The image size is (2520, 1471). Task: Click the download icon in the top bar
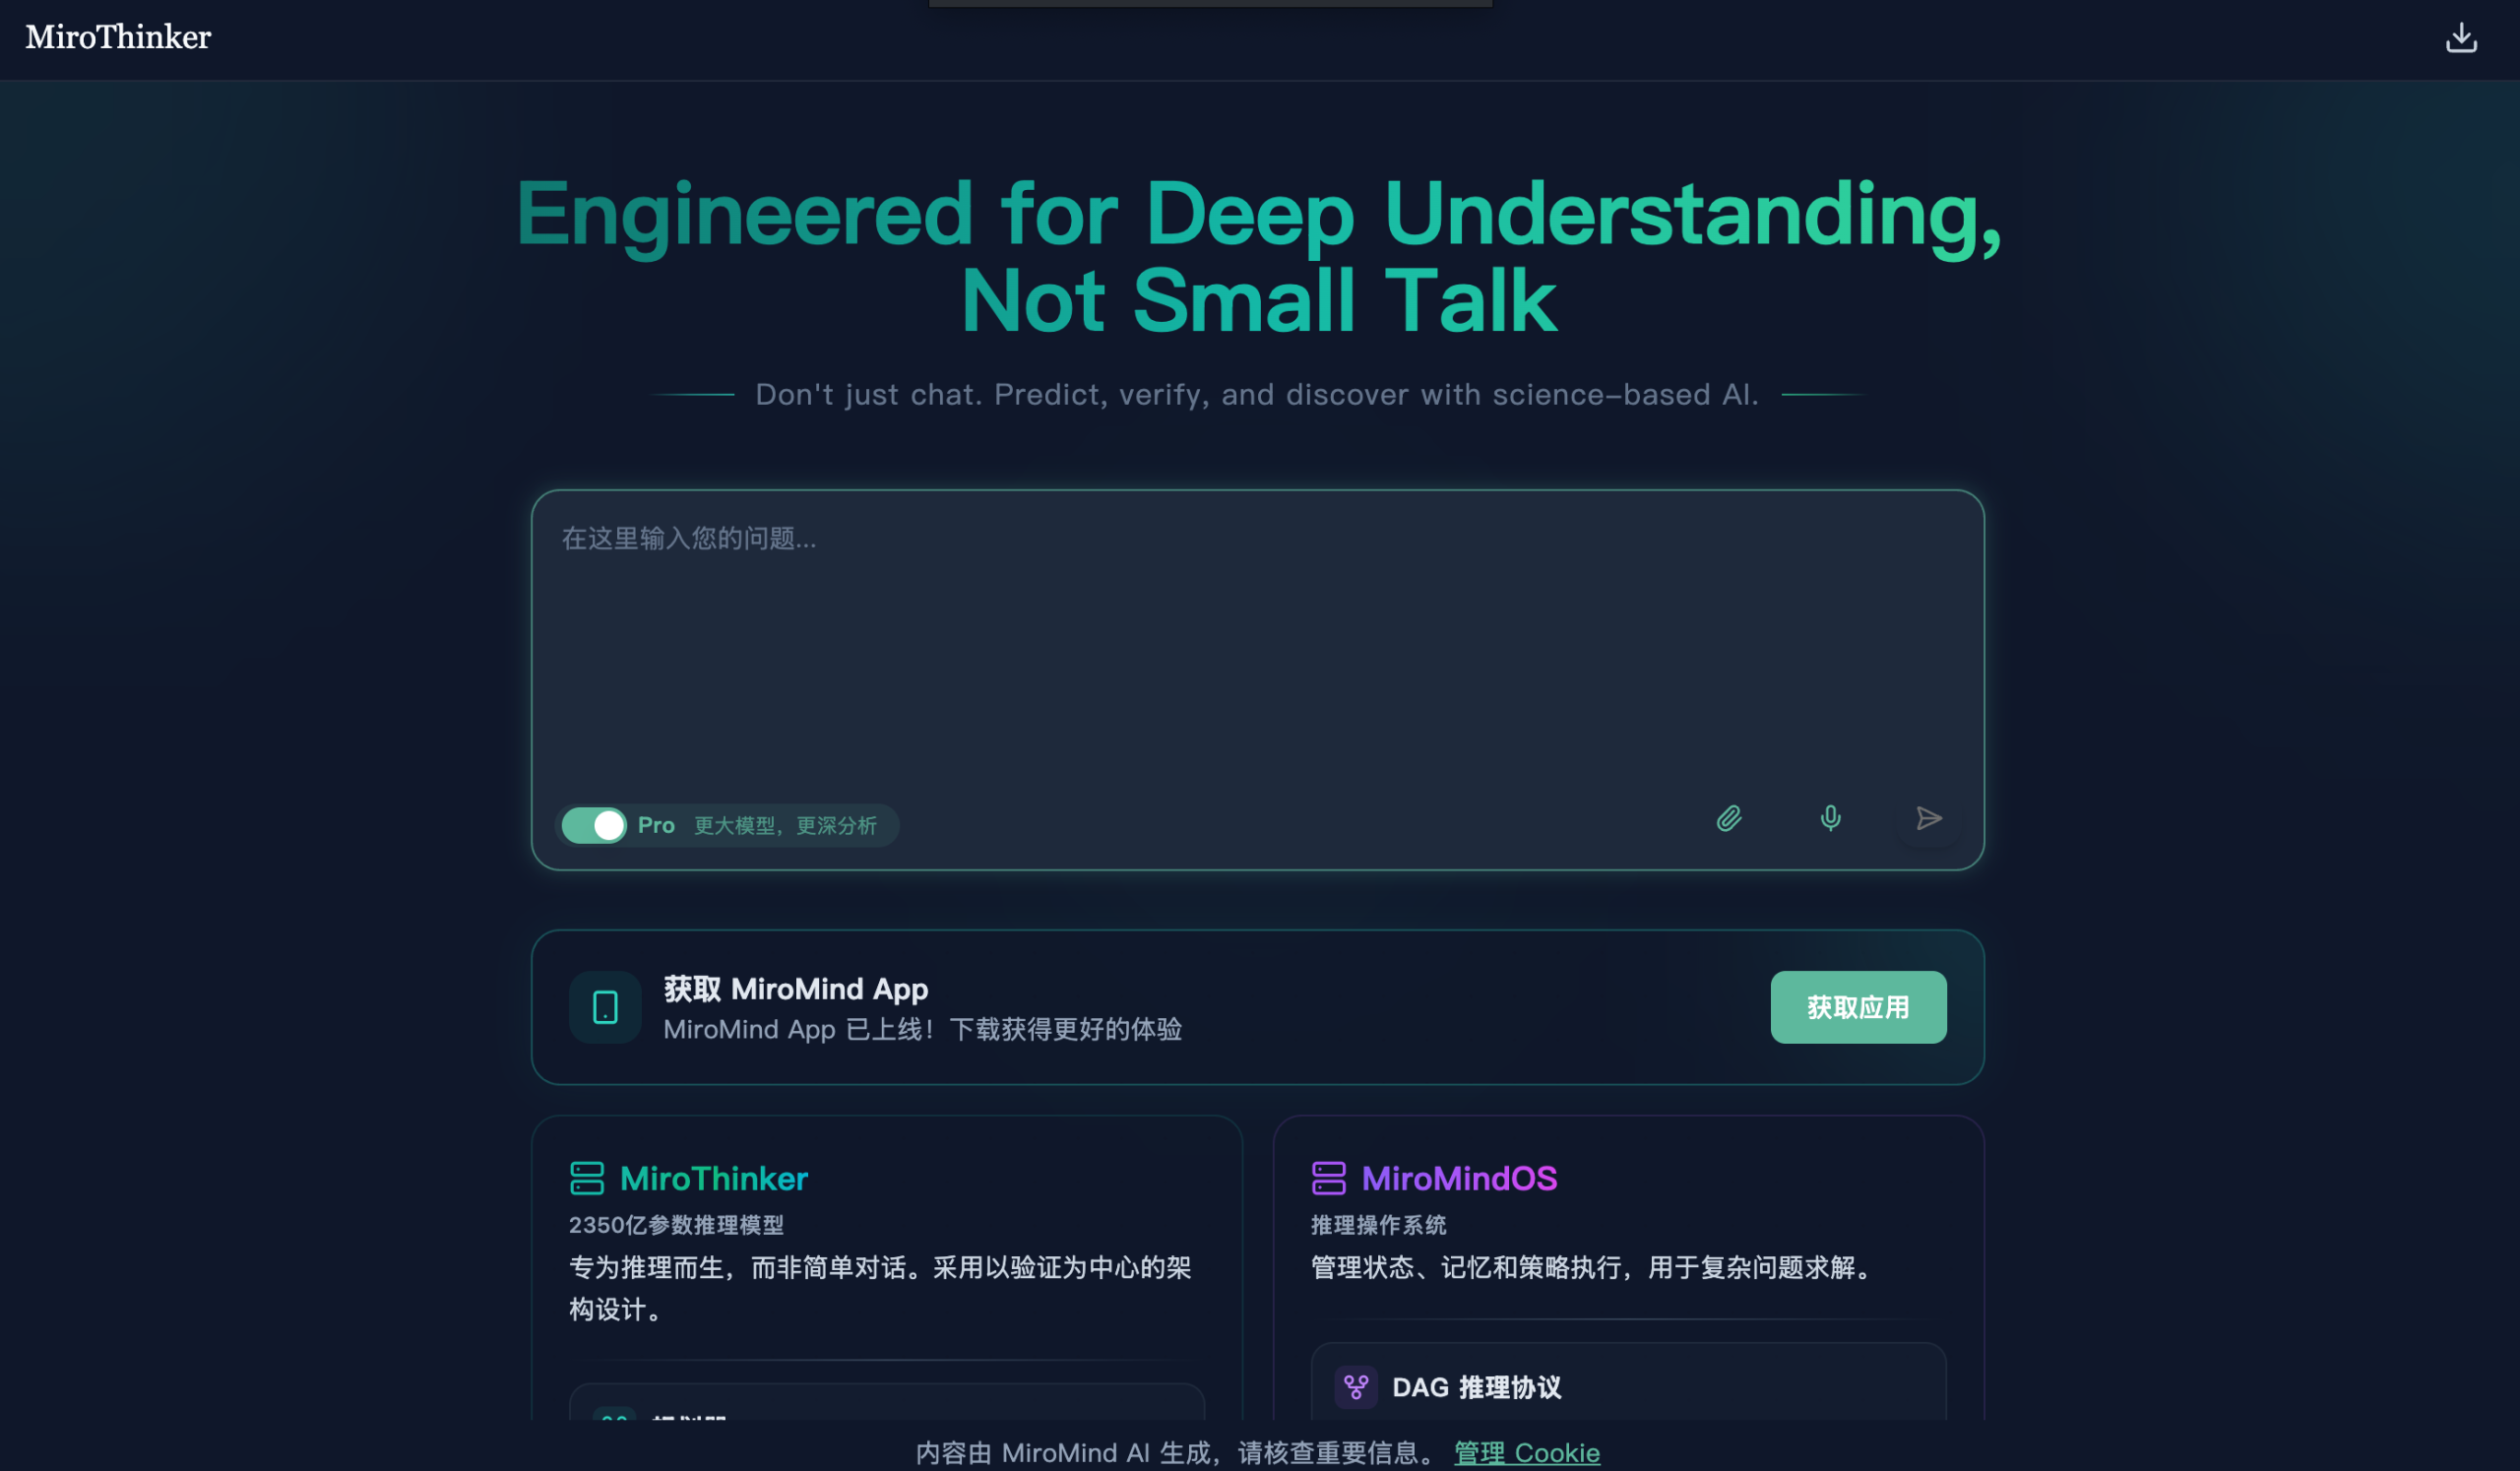click(2461, 37)
